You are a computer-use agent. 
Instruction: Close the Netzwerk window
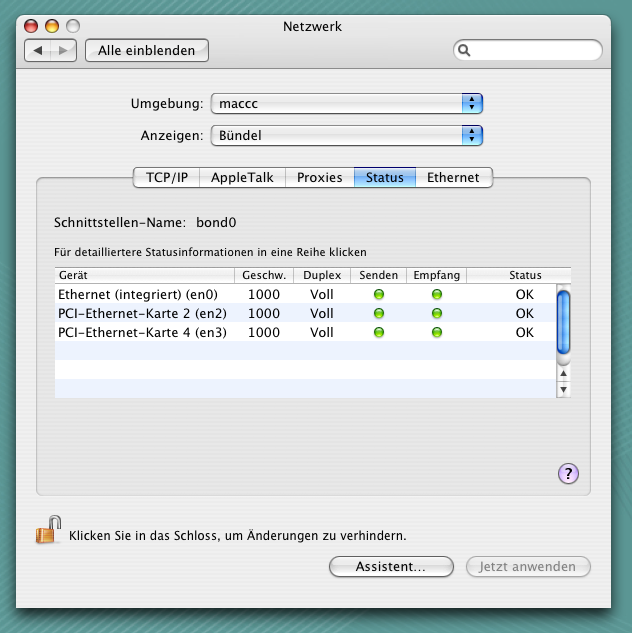coord(31,26)
